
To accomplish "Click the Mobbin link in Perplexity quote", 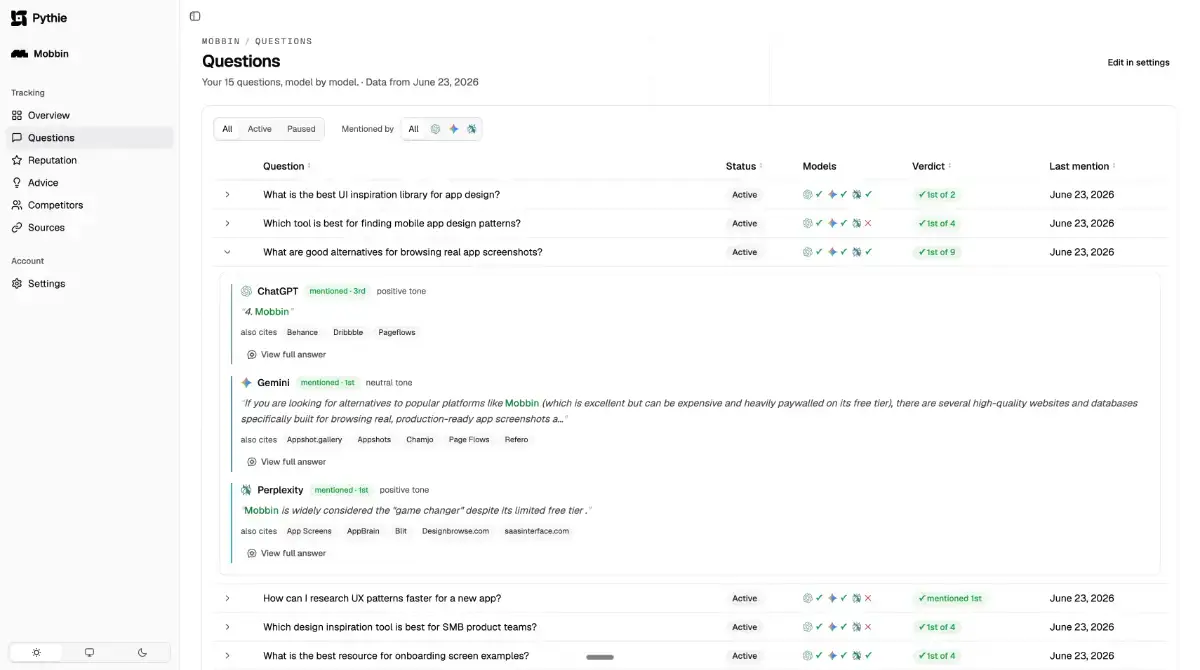I will (x=261, y=510).
